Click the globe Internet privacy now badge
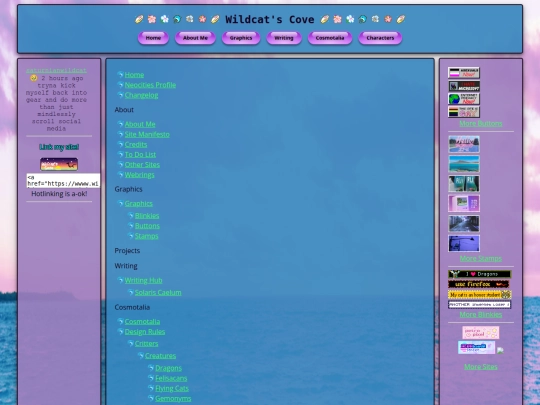The height and width of the screenshot is (405, 540). [x=464, y=99]
